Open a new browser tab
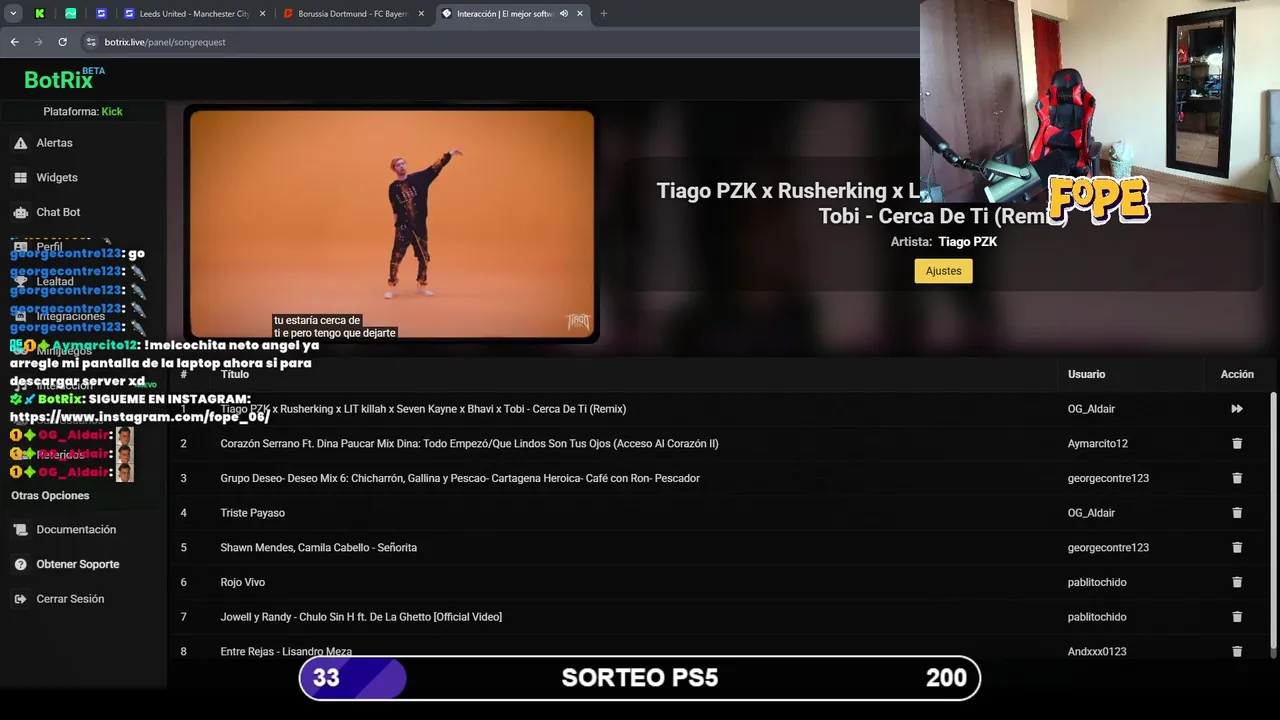The height and width of the screenshot is (720, 1280). coord(604,14)
